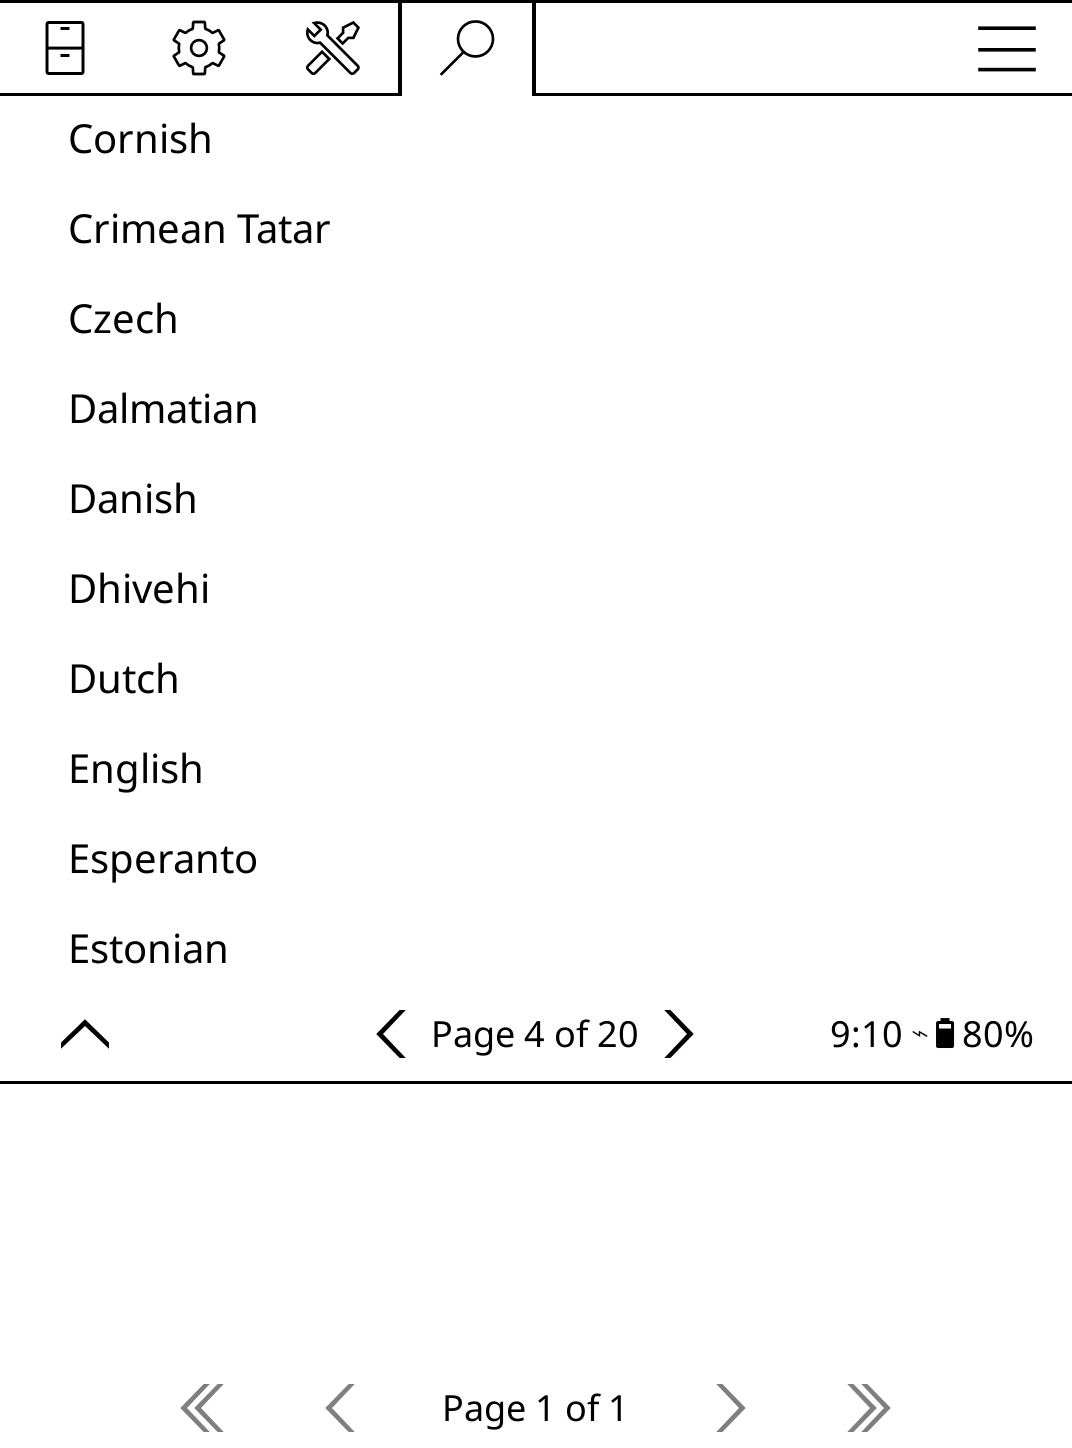This screenshot has height=1448, width=1072.
Task: Select the search magnifier tab
Action: [x=467, y=47]
